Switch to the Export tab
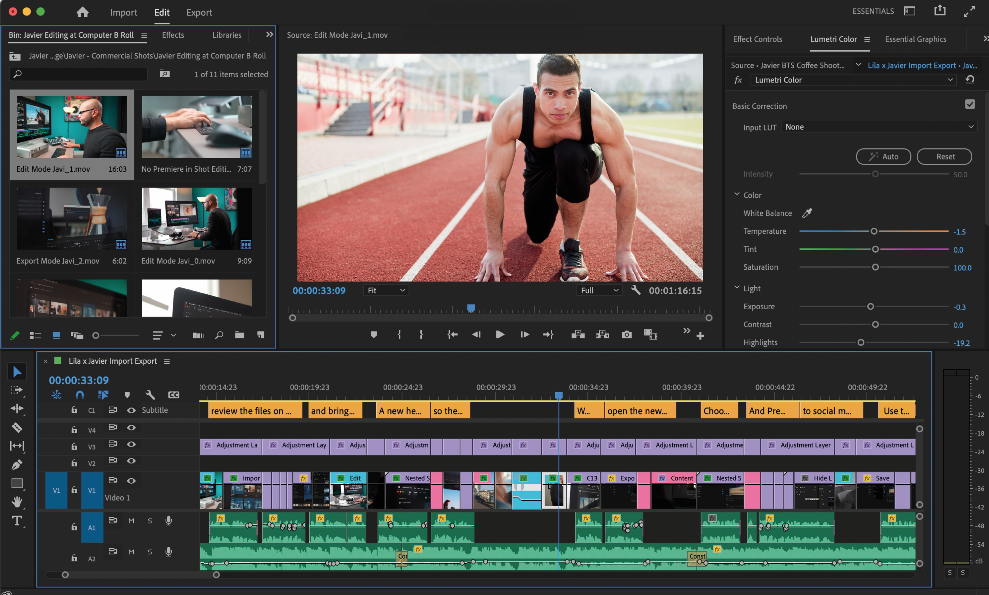Image resolution: width=989 pixels, height=595 pixels. 197,13
